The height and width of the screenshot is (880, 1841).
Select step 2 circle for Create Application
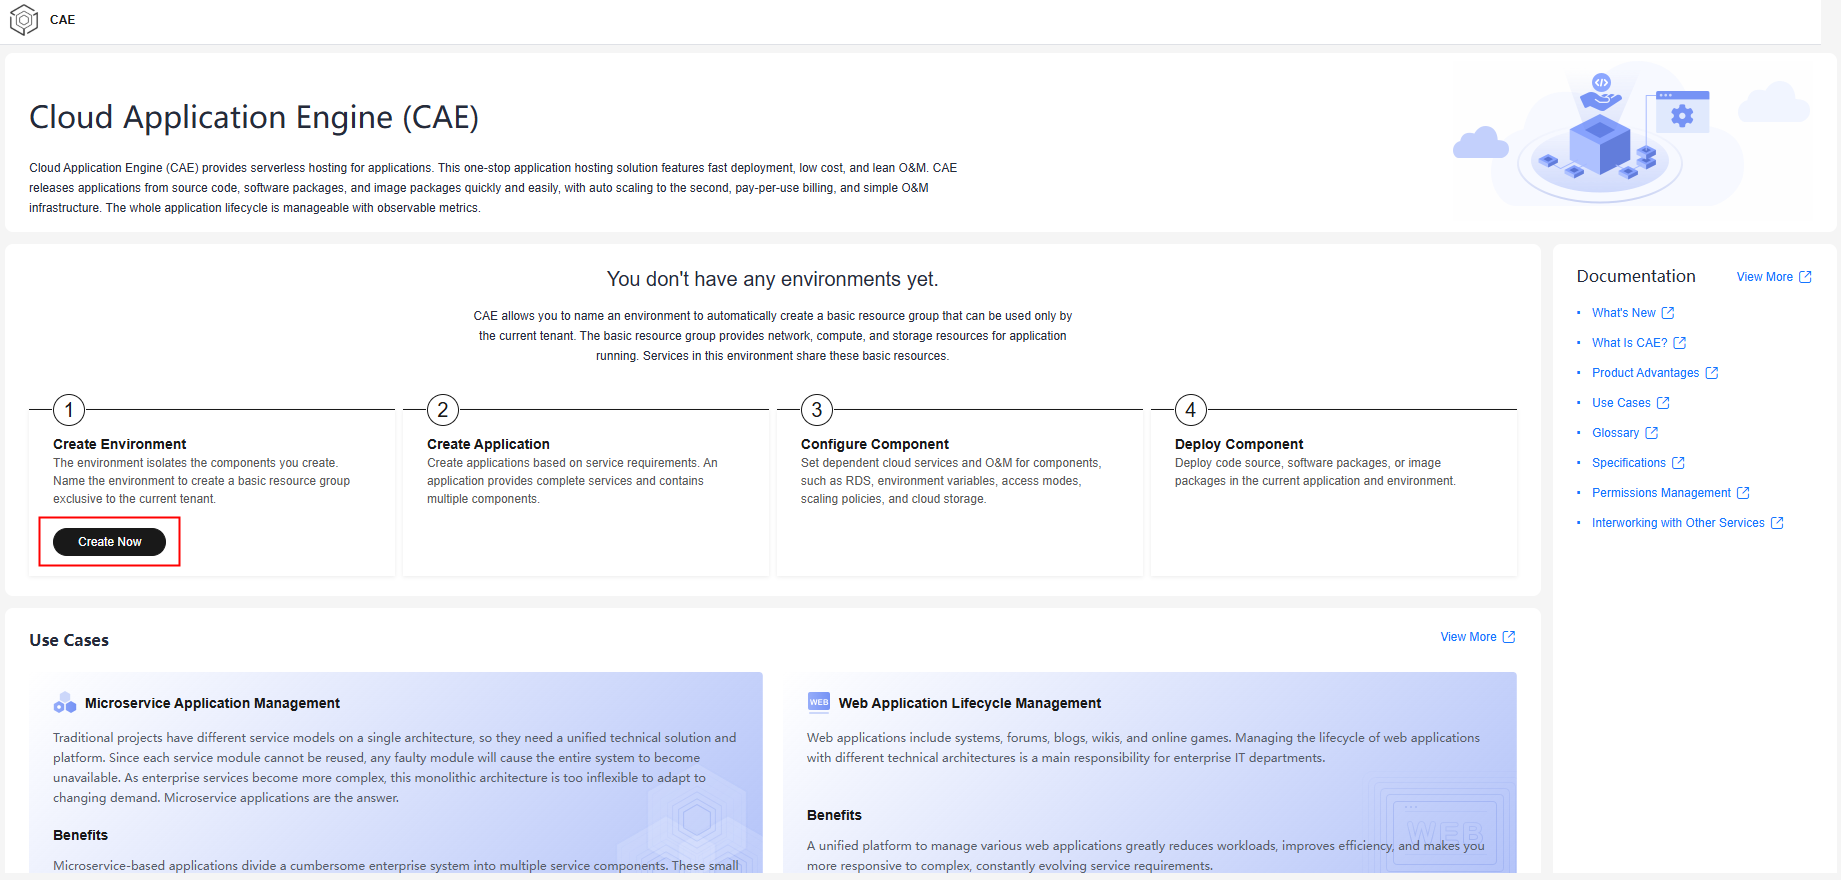443,409
